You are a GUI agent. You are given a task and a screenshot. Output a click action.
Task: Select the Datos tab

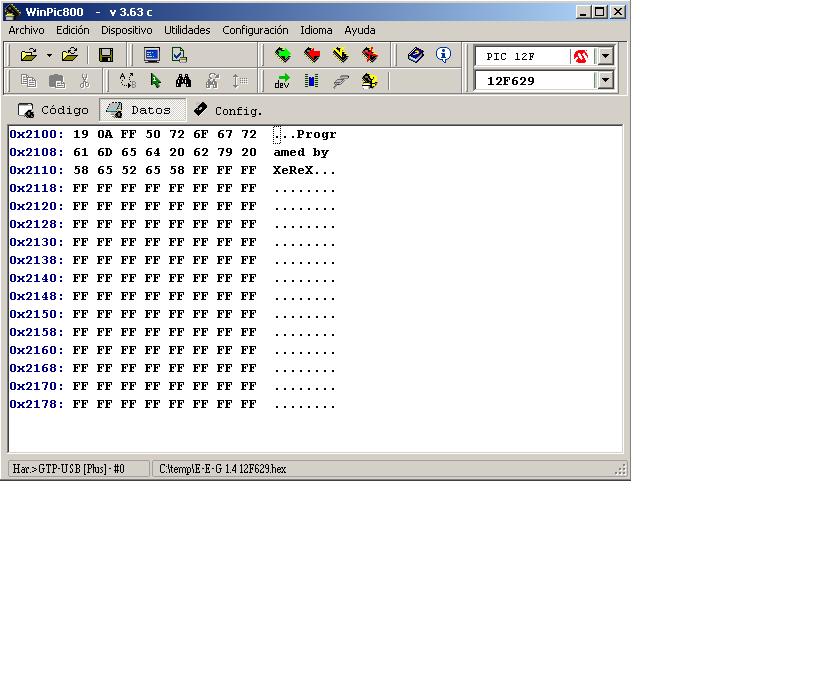pyautogui.click(x=141, y=110)
